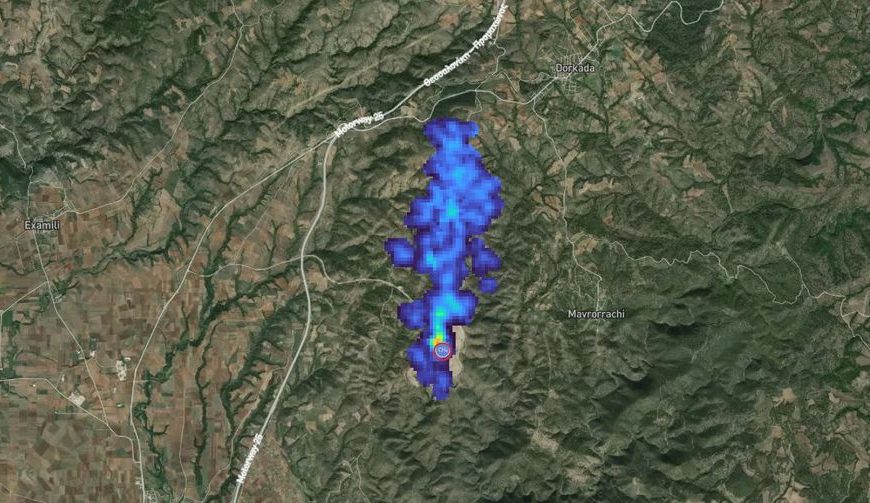
Task: Click the Motorway 25 label at the map bottom
Action: pyautogui.click(x=249, y=459)
